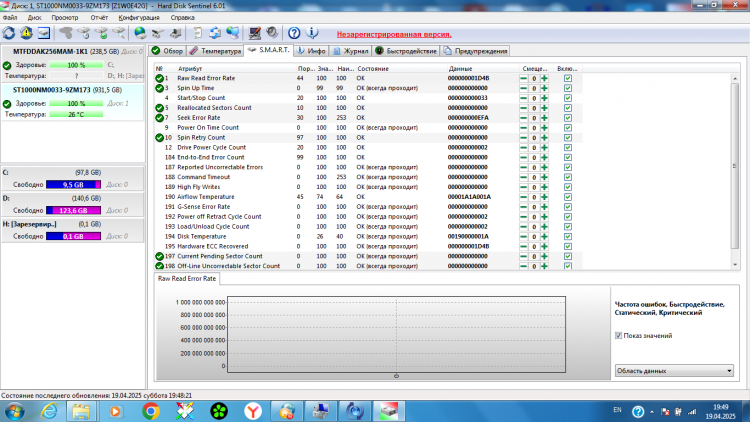Click the computer with disk toolbar icon
Viewport: 750px width, 422px height.
coord(176,33)
